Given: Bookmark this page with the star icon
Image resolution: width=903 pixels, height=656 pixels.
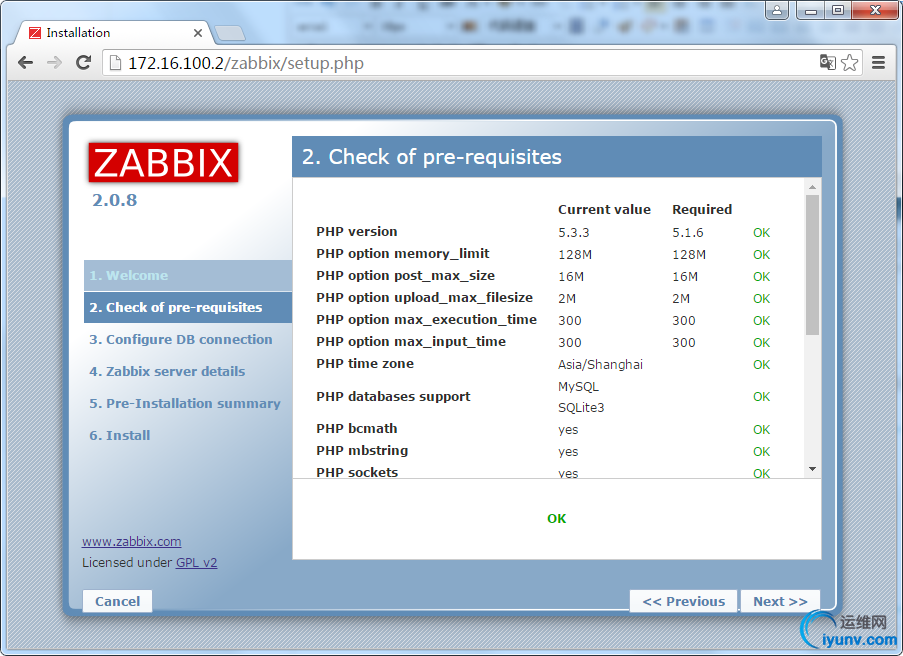Looking at the screenshot, I should 849,62.
